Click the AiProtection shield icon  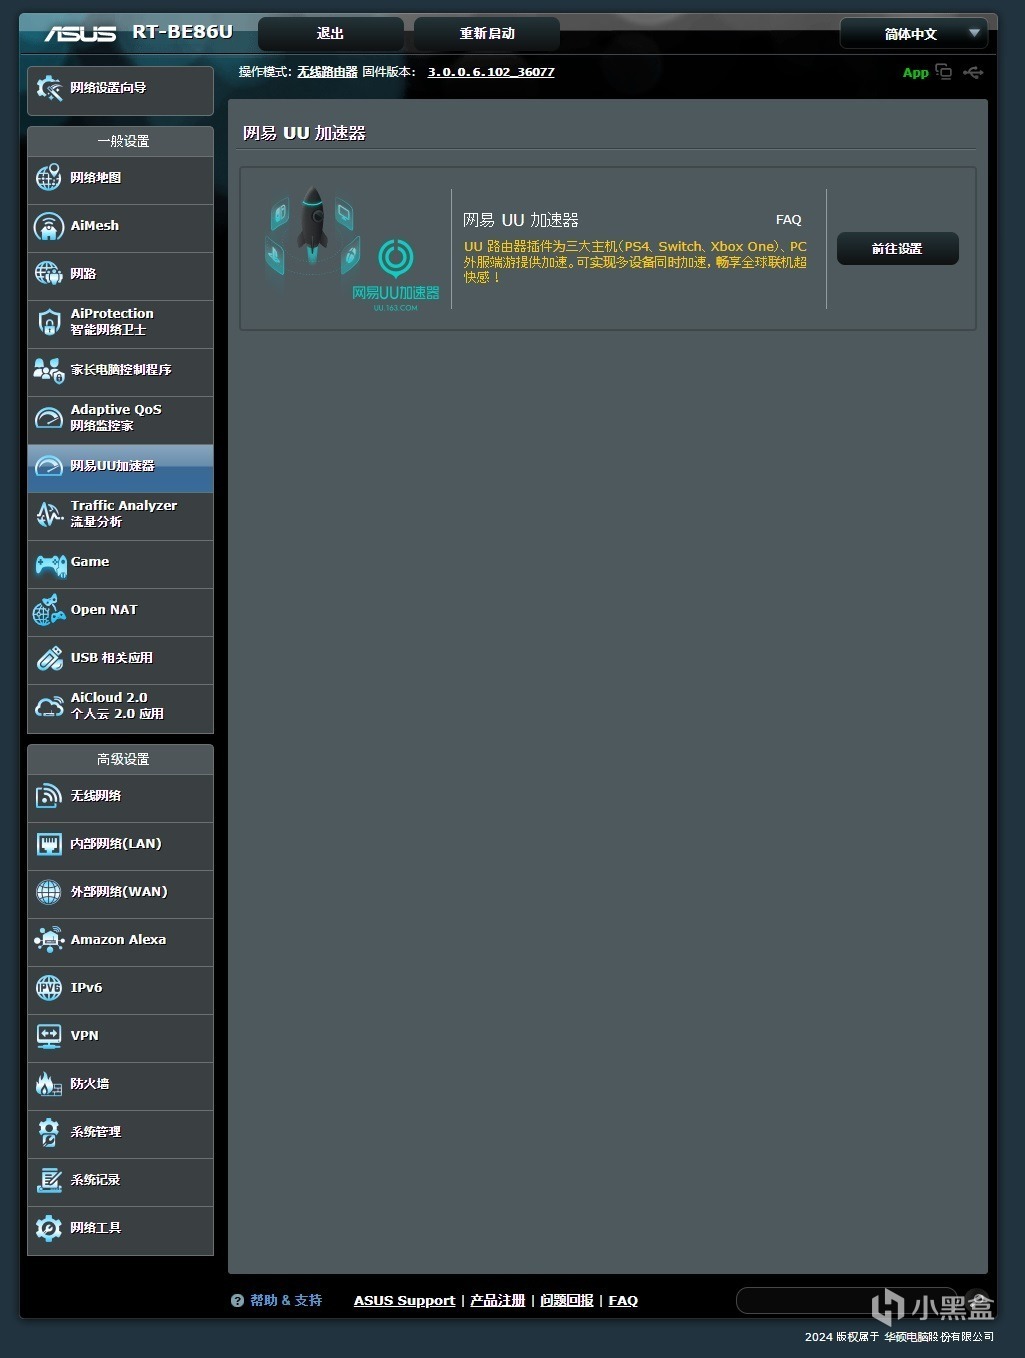click(49, 322)
